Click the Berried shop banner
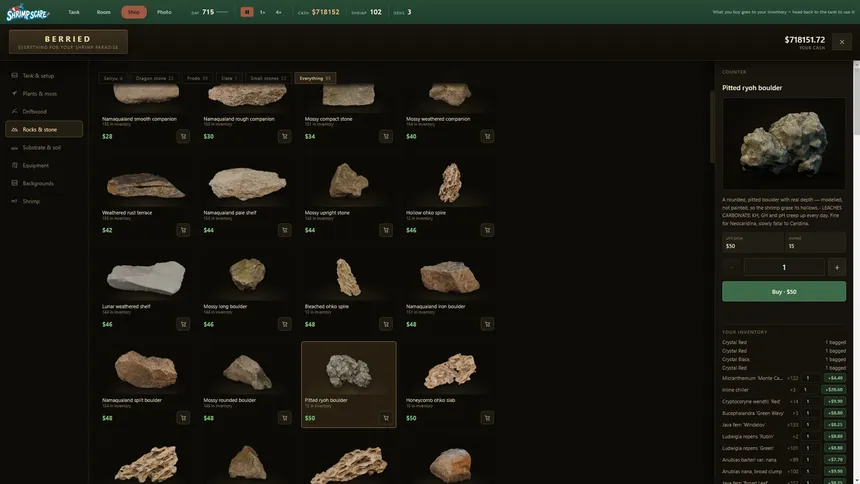The image size is (860, 484). click(x=68, y=42)
